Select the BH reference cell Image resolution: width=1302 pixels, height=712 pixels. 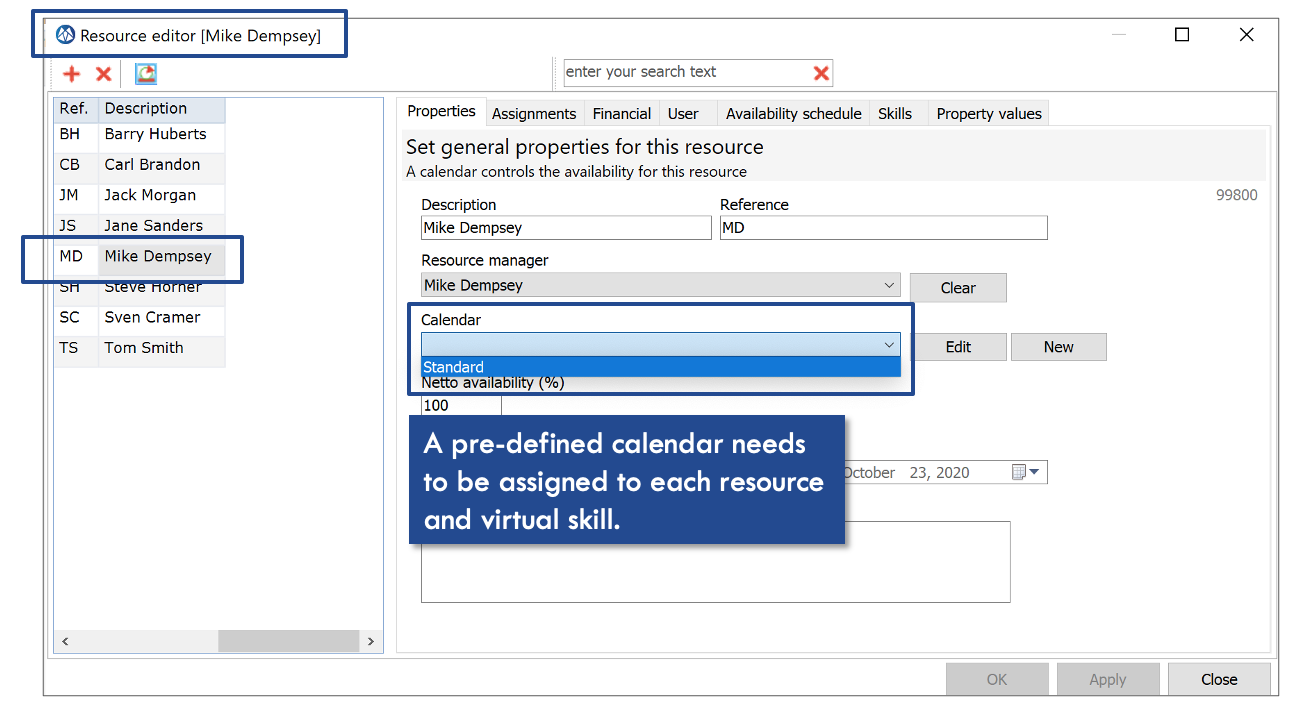click(x=76, y=134)
